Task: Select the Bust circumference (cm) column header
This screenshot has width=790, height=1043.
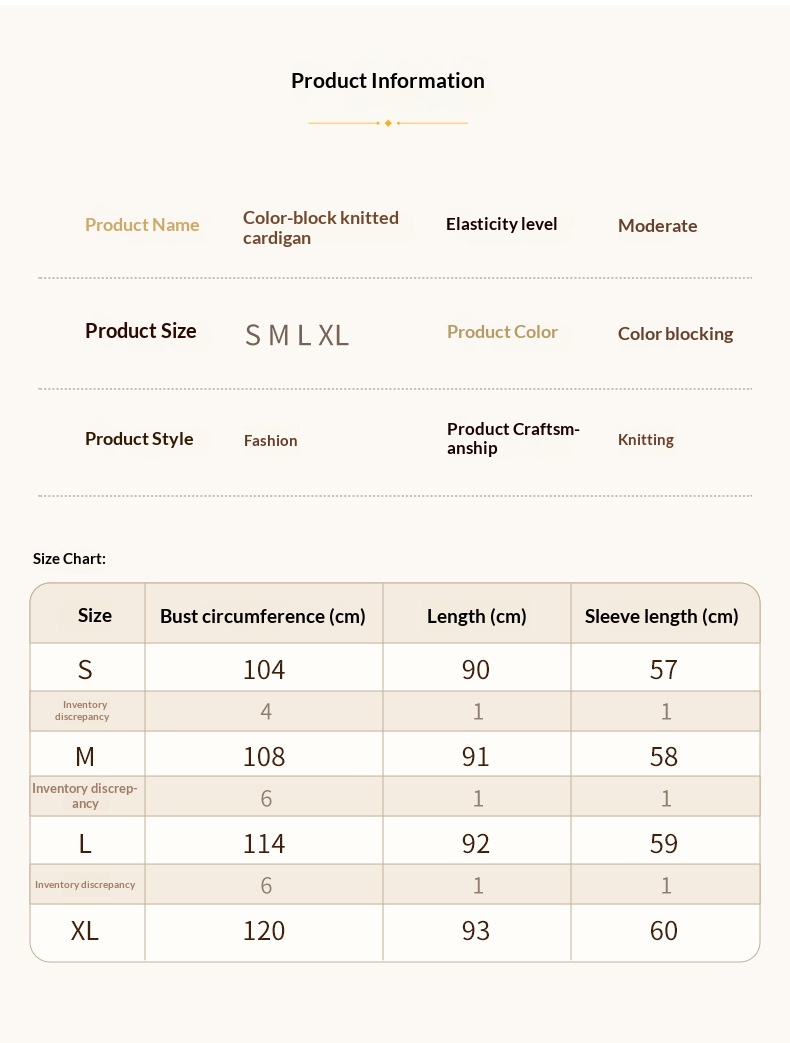Action: 263,616
